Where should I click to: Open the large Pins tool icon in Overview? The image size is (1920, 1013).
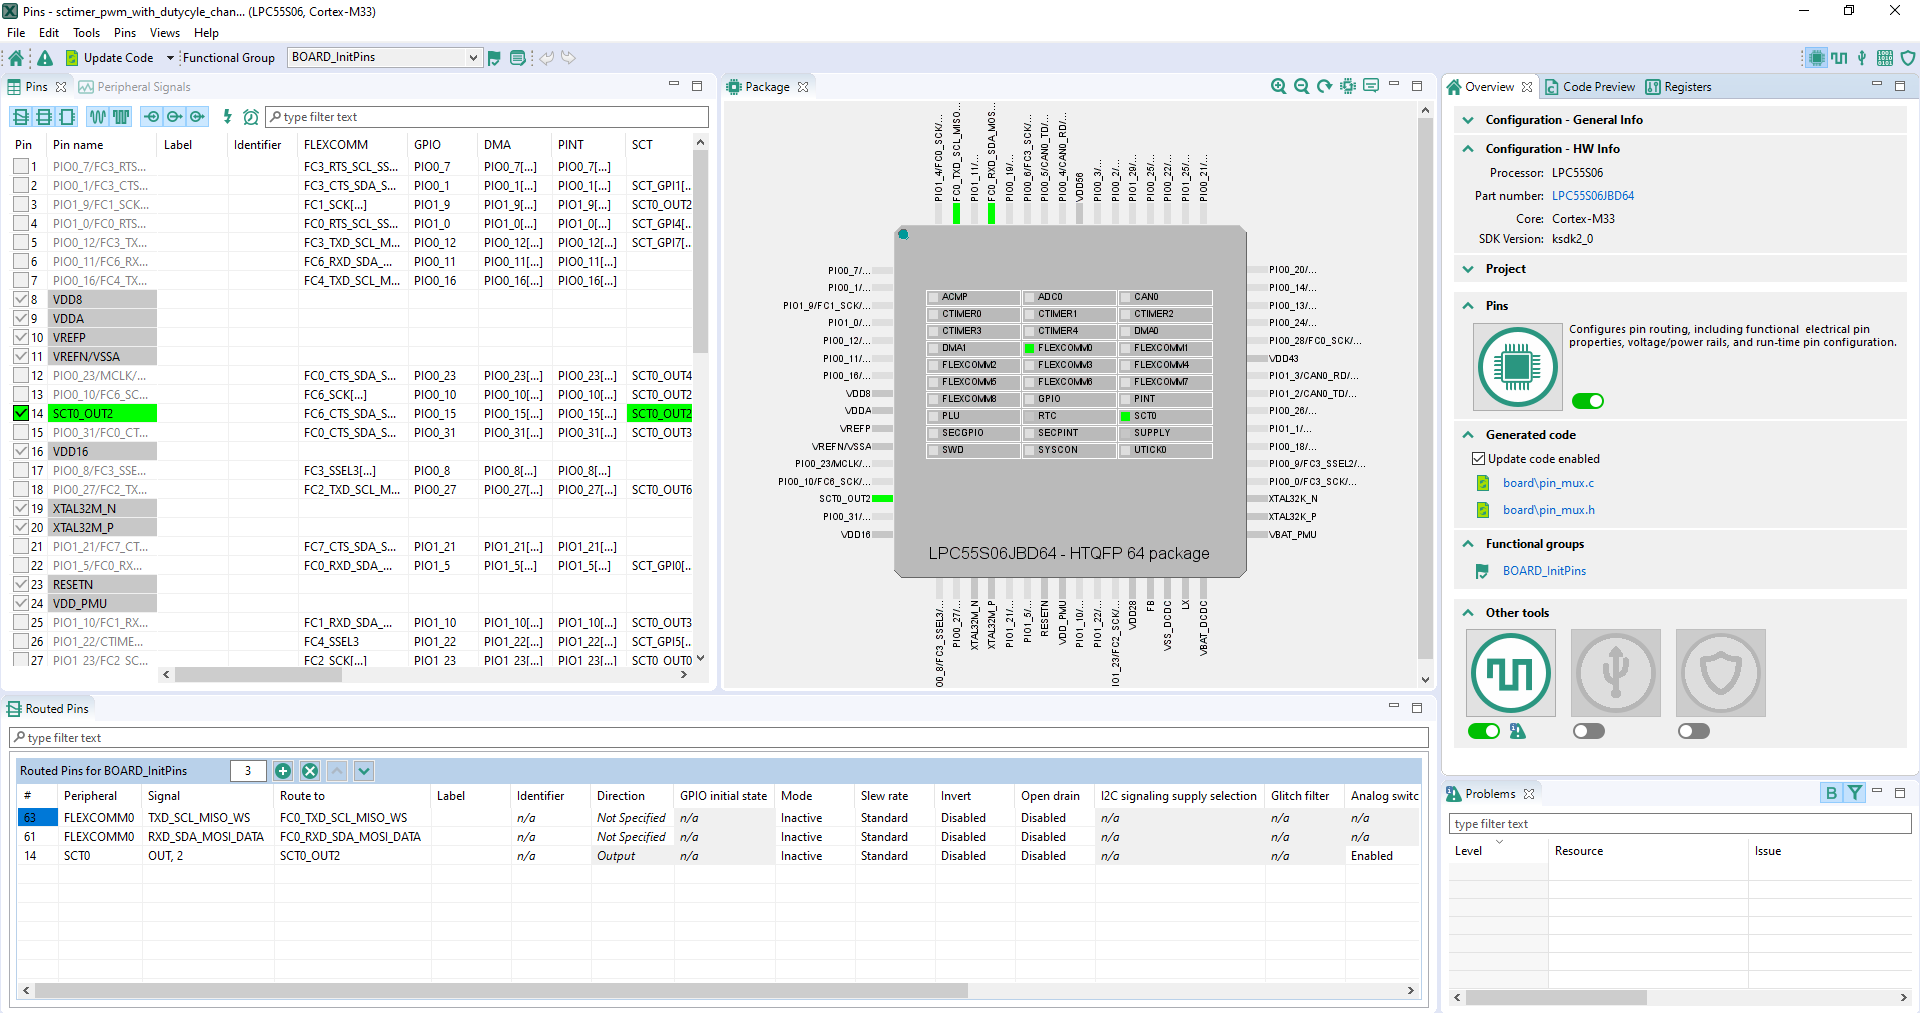(x=1517, y=366)
